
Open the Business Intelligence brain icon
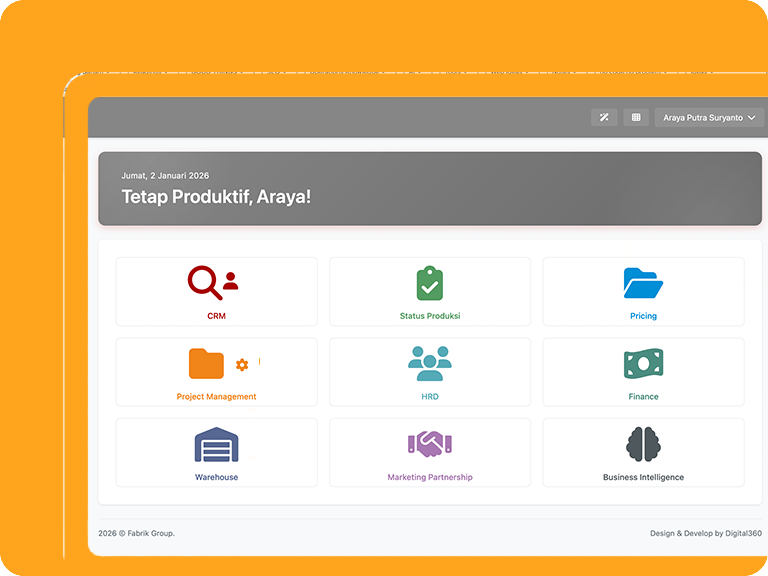tap(643, 444)
